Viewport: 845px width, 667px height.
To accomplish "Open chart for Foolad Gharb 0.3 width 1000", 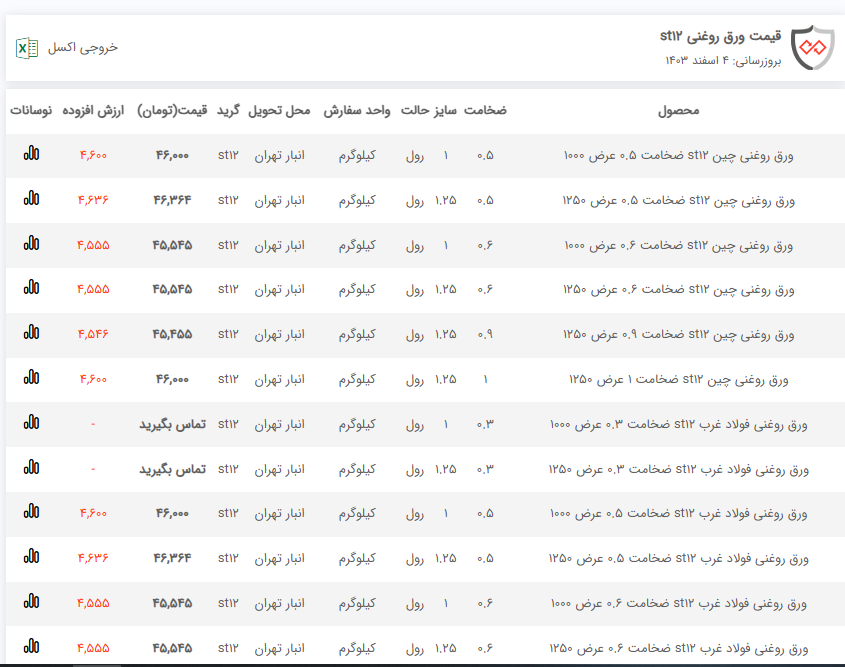I will pyautogui.click(x=32, y=423).
